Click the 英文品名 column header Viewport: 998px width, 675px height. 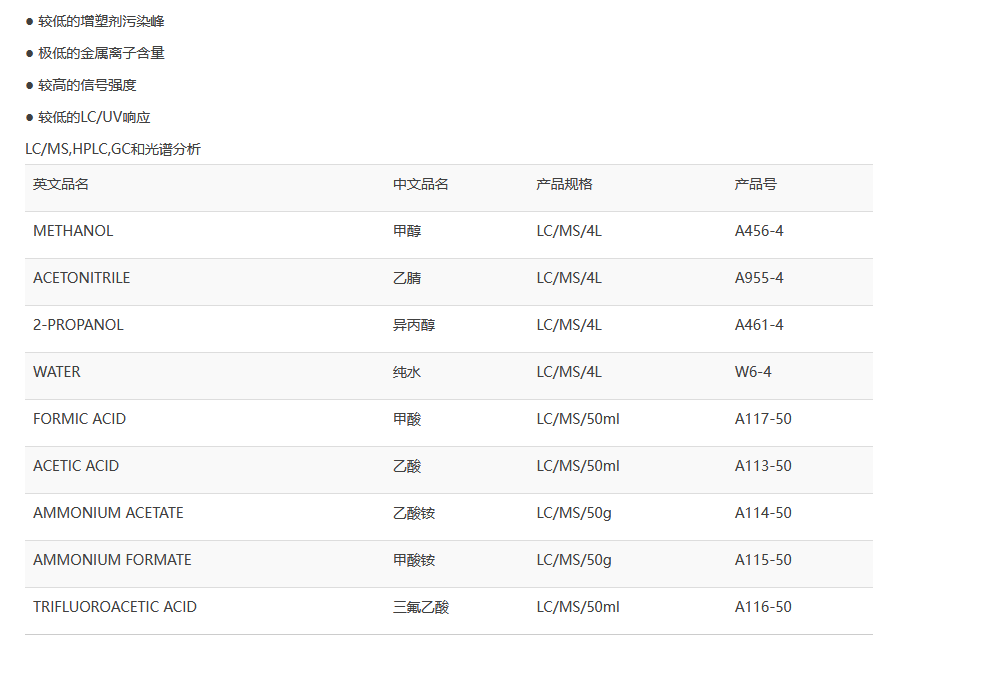click(x=61, y=184)
